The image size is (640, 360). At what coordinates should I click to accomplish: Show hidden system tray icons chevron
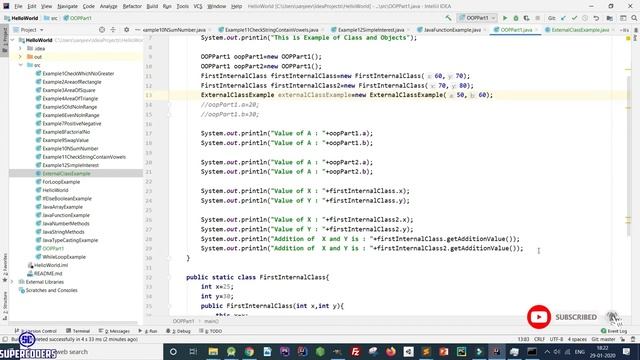[x=547, y=351]
